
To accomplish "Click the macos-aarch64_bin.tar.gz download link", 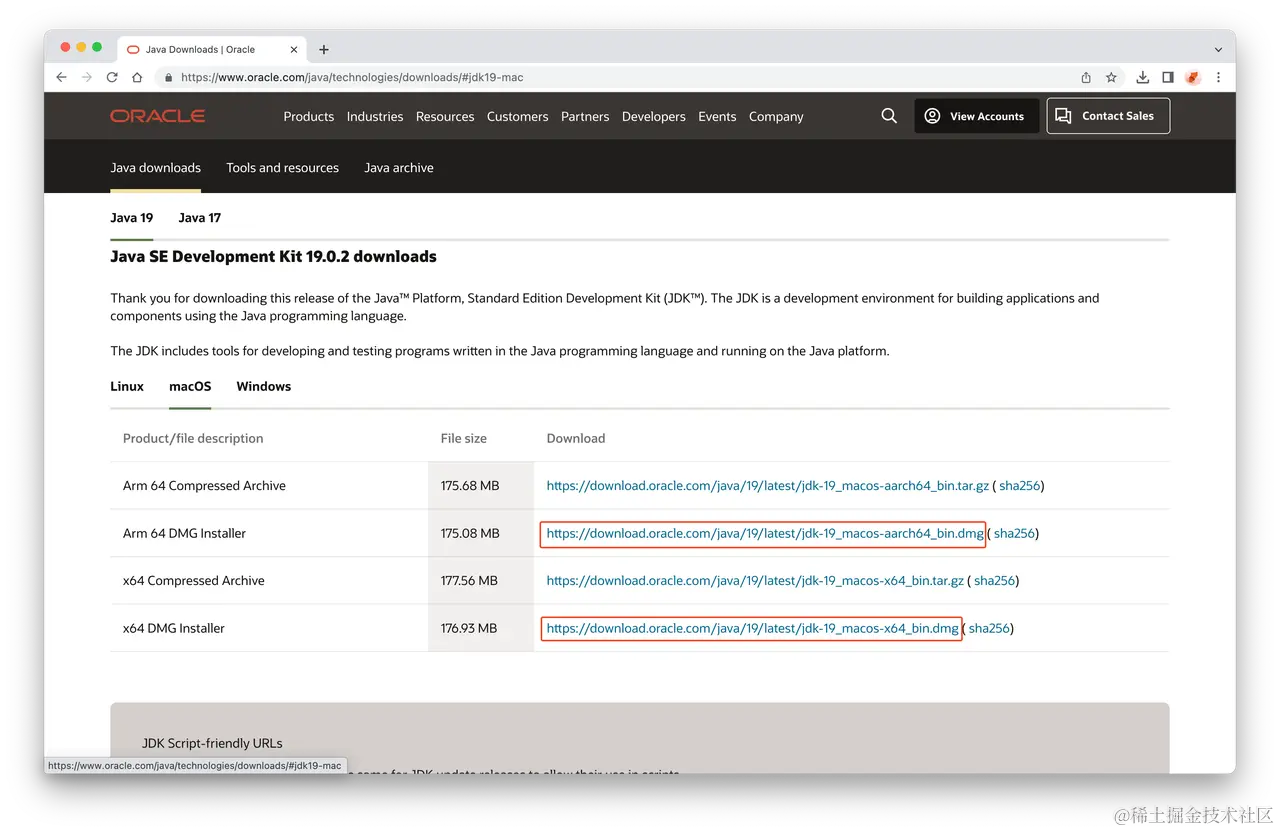I will click(768, 486).
